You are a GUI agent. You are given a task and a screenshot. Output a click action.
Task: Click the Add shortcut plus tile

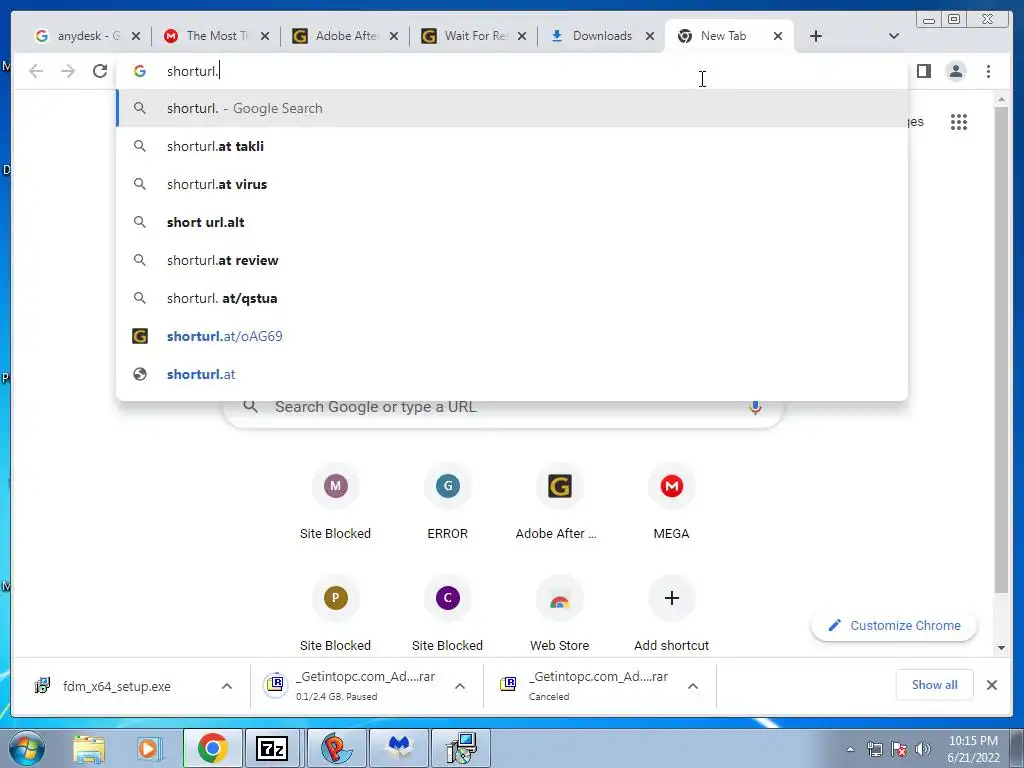pyautogui.click(x=671, y=615)
